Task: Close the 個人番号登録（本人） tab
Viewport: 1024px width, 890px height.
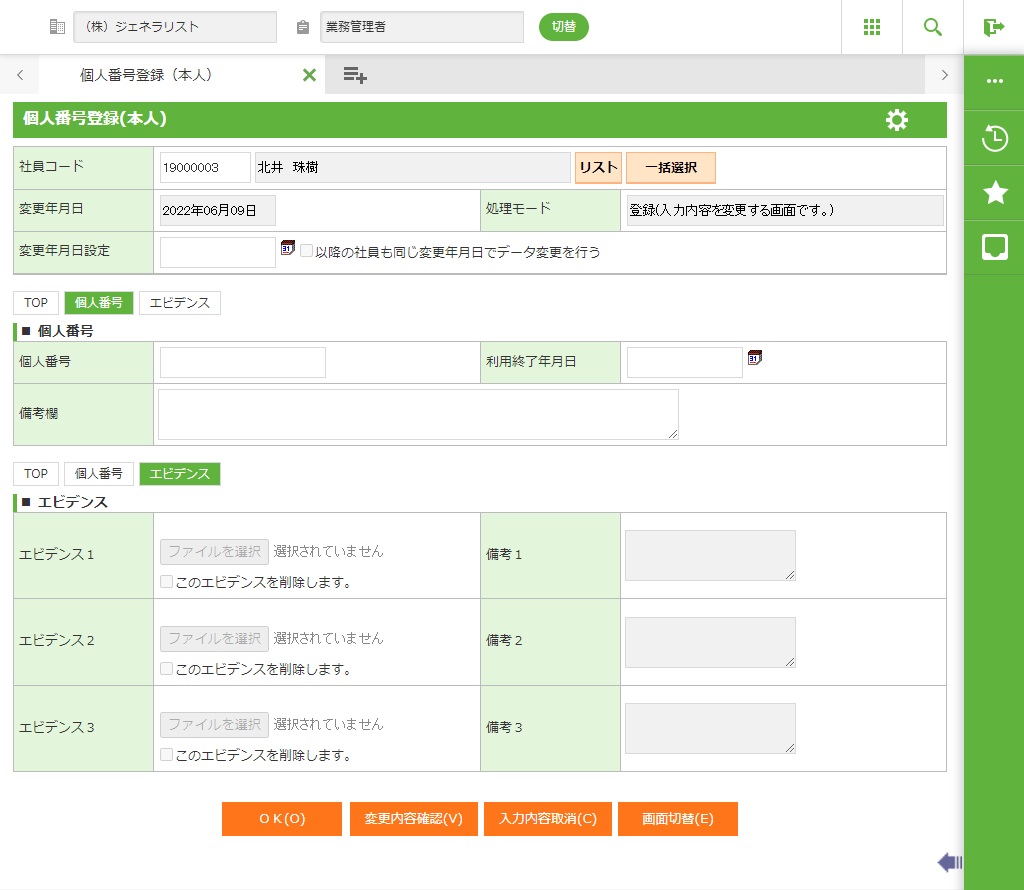Action: (x=309, y=75)
